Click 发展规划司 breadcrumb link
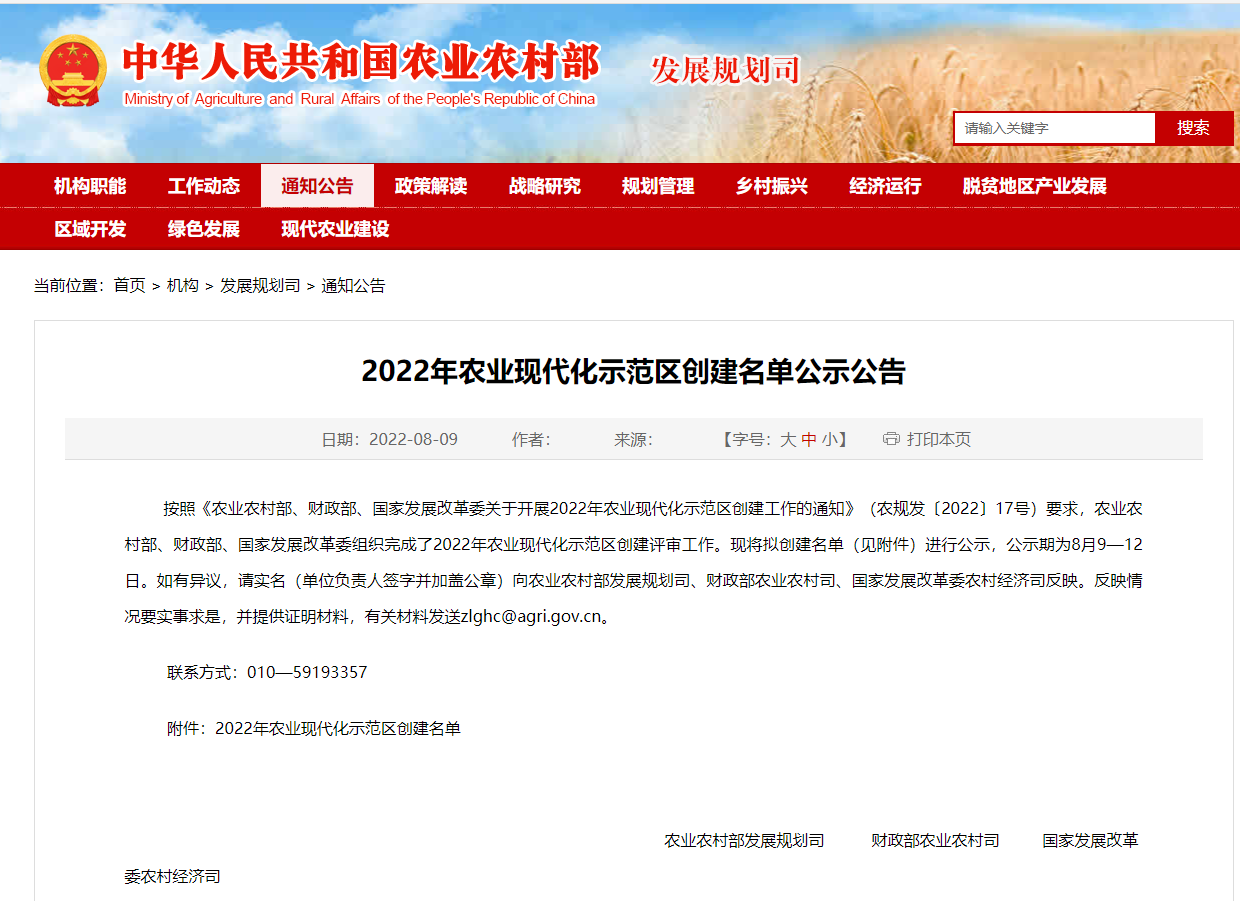 [260, 286]
